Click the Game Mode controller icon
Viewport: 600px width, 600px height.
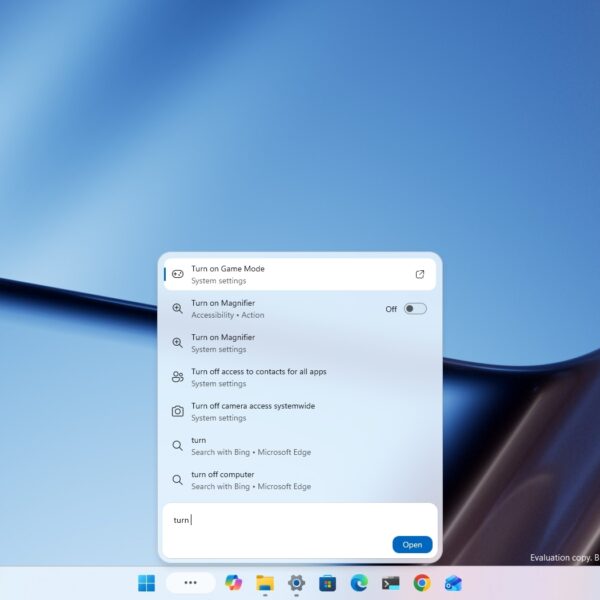coord(178,274)
